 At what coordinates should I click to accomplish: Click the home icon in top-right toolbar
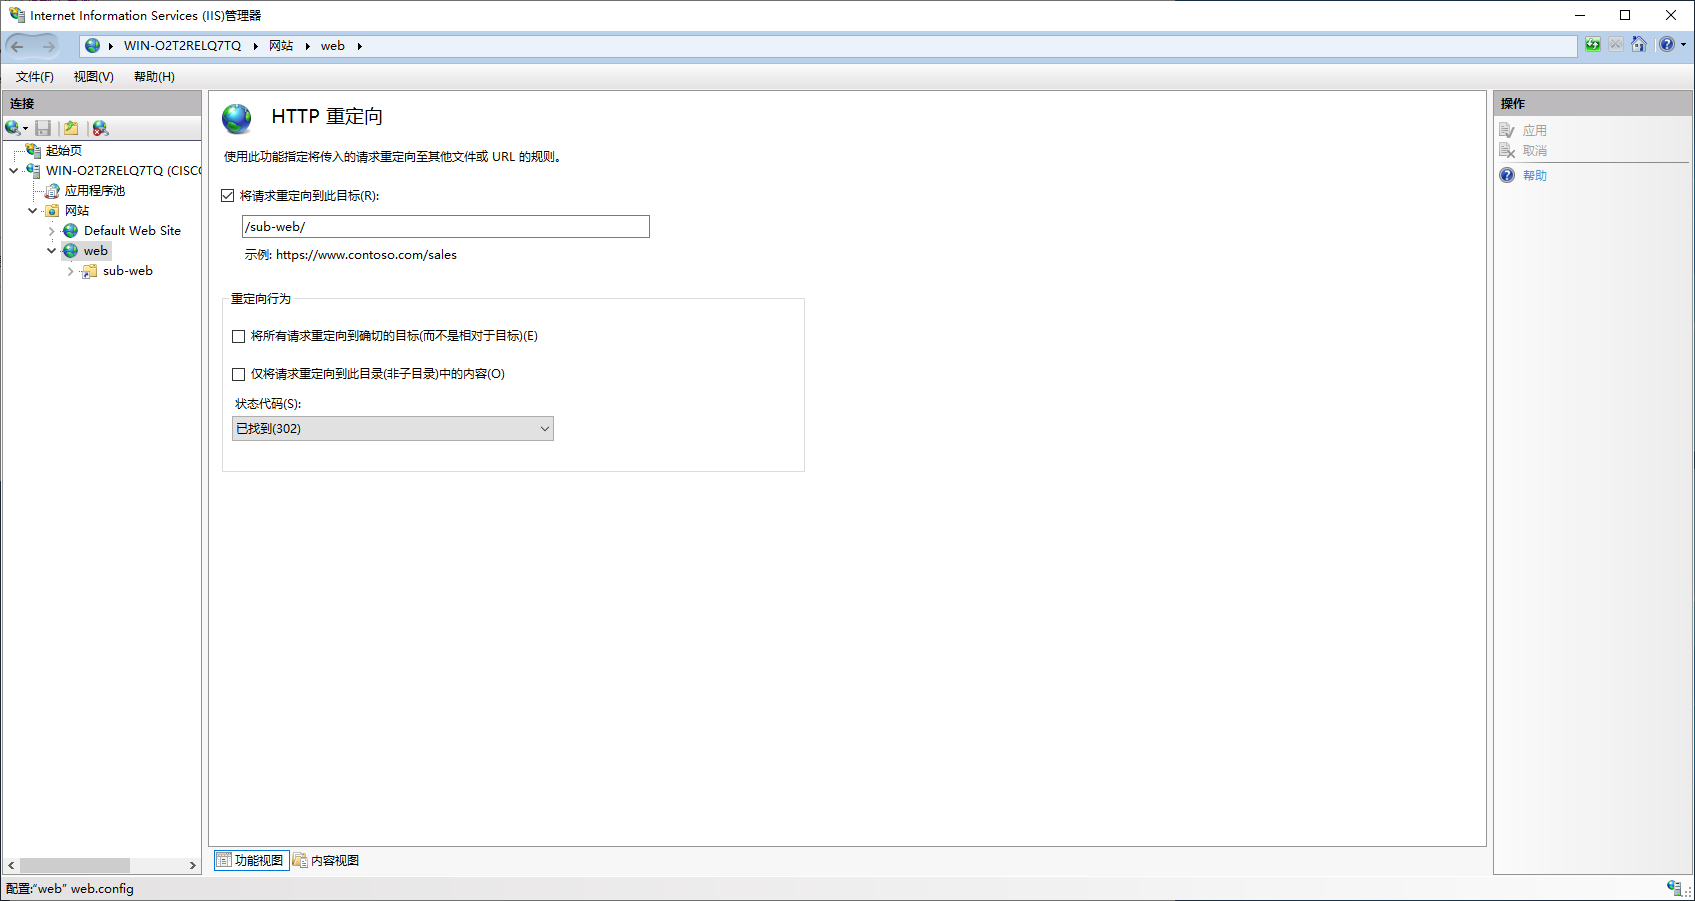tap(1639, 45)
